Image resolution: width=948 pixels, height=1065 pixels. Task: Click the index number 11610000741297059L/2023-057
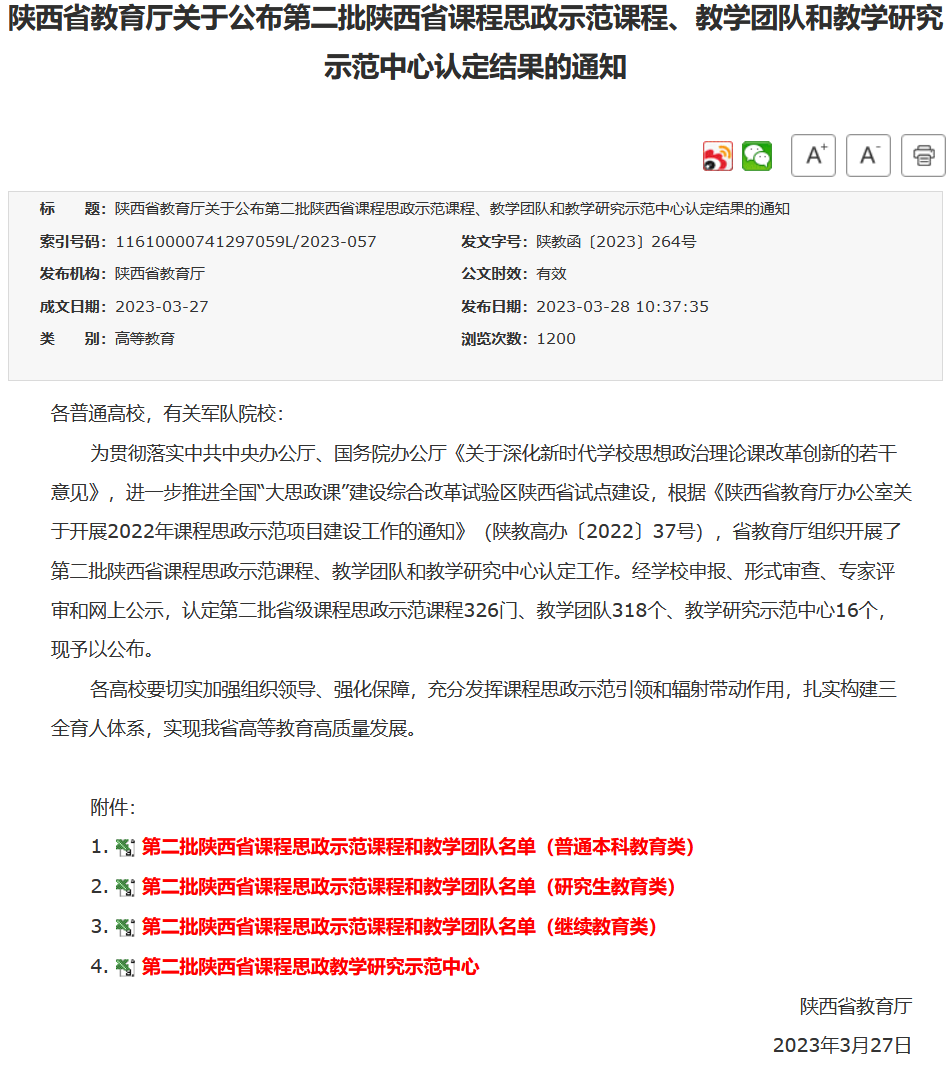coord(246,242)
